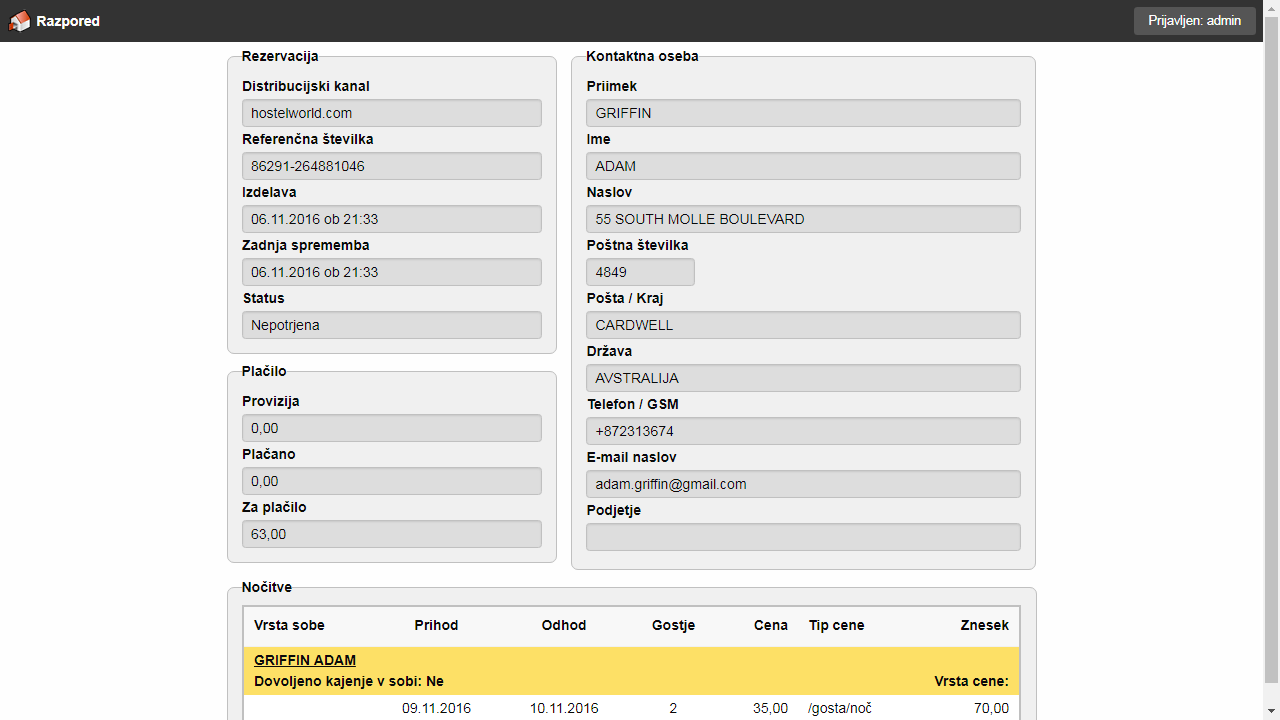Click the Za plačilo field
This screenshot has width=1280, height=720.
(x=391, y=534)
